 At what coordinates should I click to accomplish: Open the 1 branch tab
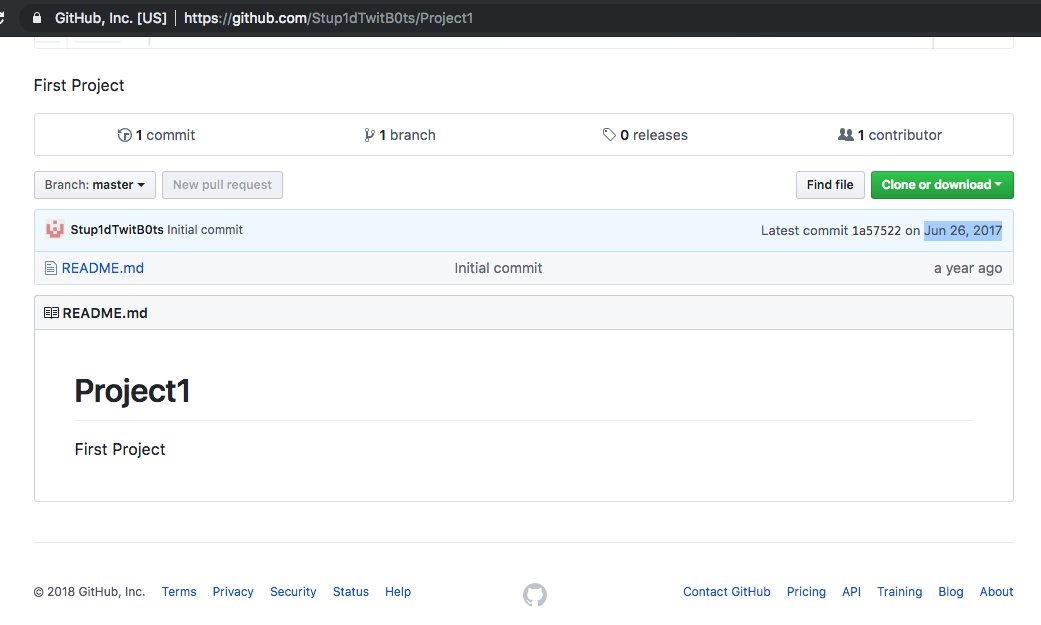click(400, 135)
